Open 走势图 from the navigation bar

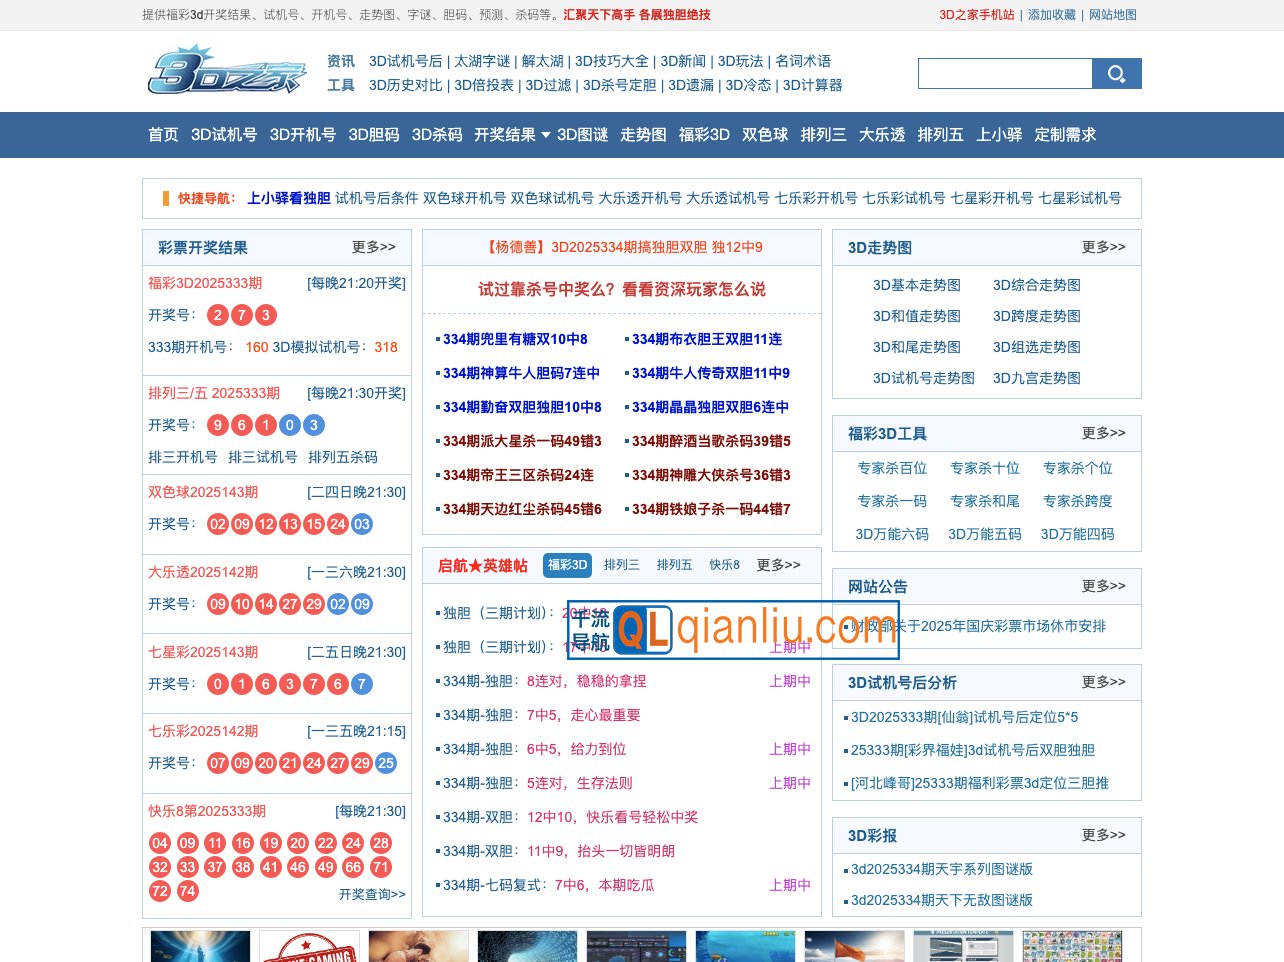coord(643,135)
